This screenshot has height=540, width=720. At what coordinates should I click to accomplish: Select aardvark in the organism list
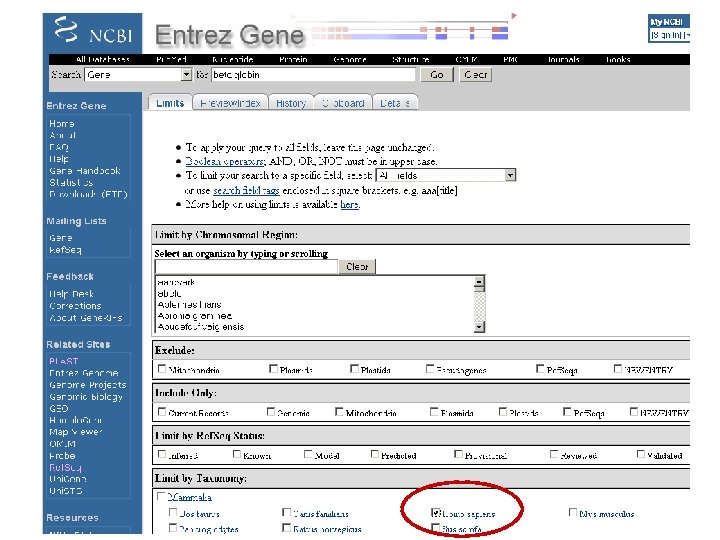pyautogui.click(x=176, y=282)
